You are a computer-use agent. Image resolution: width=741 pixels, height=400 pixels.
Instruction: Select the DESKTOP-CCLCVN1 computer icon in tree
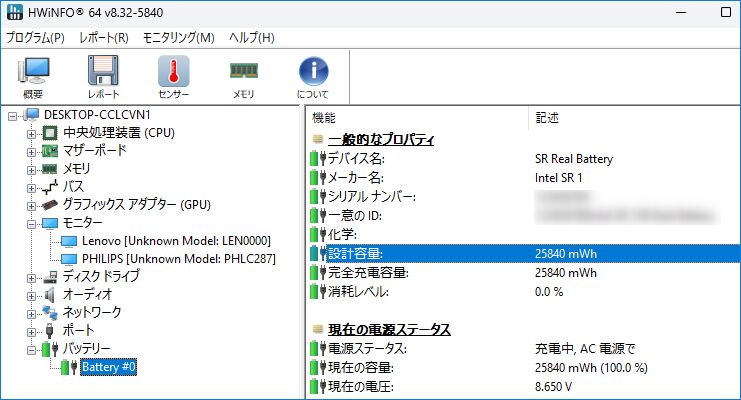(x=32, y=115)
